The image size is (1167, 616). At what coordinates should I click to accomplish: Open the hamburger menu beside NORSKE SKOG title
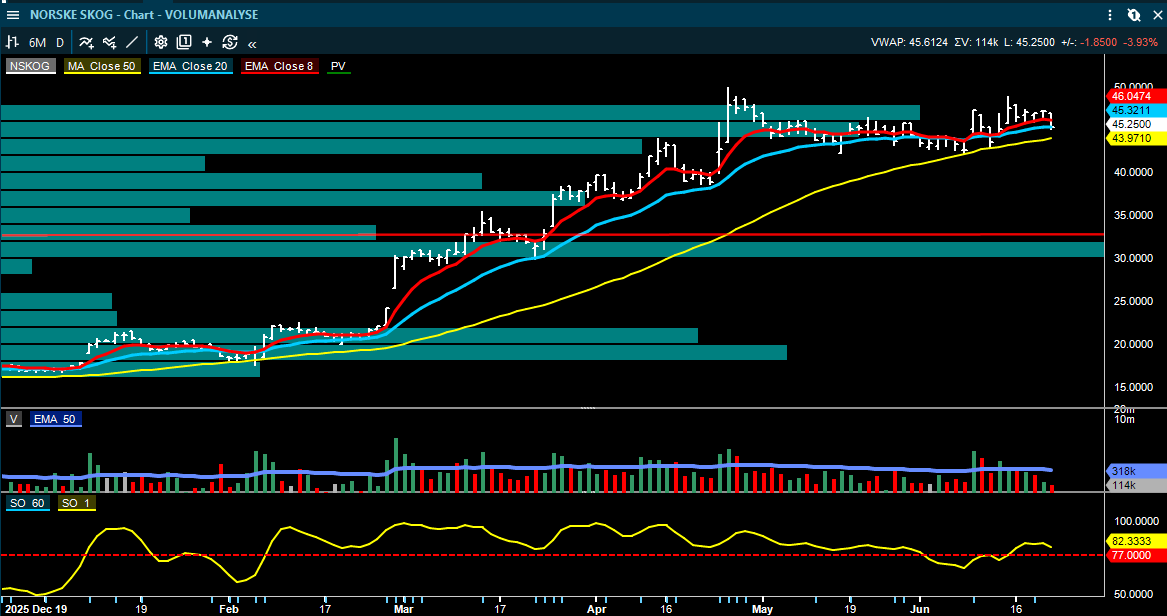13,14
